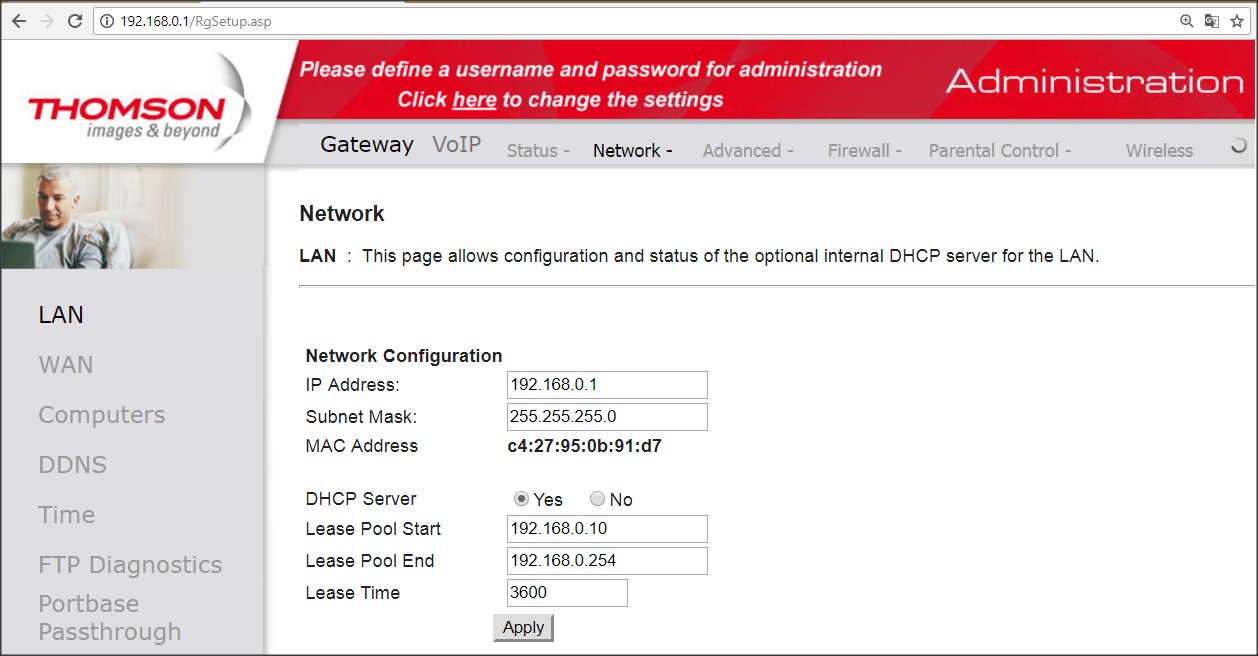Click the translate page icon
The height and width of the screenshot is (656, 1258).
click(x=1211, y=21)
